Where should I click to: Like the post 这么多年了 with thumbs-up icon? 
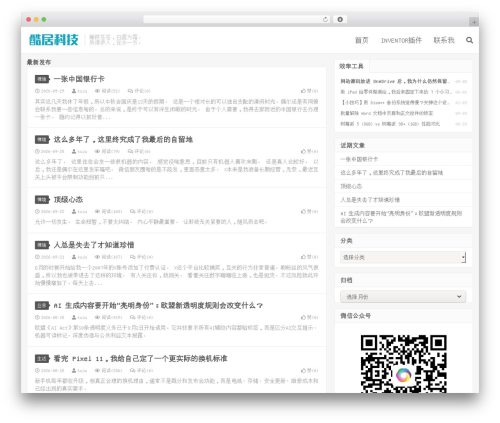309,151
